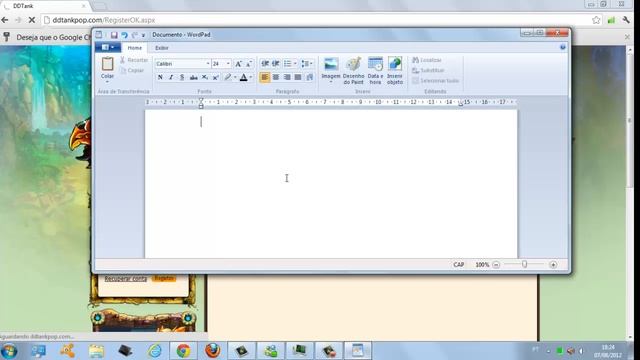Click inside WordPad document page
The width and height of the screenshot is (640, 360).
click(331, 184)
